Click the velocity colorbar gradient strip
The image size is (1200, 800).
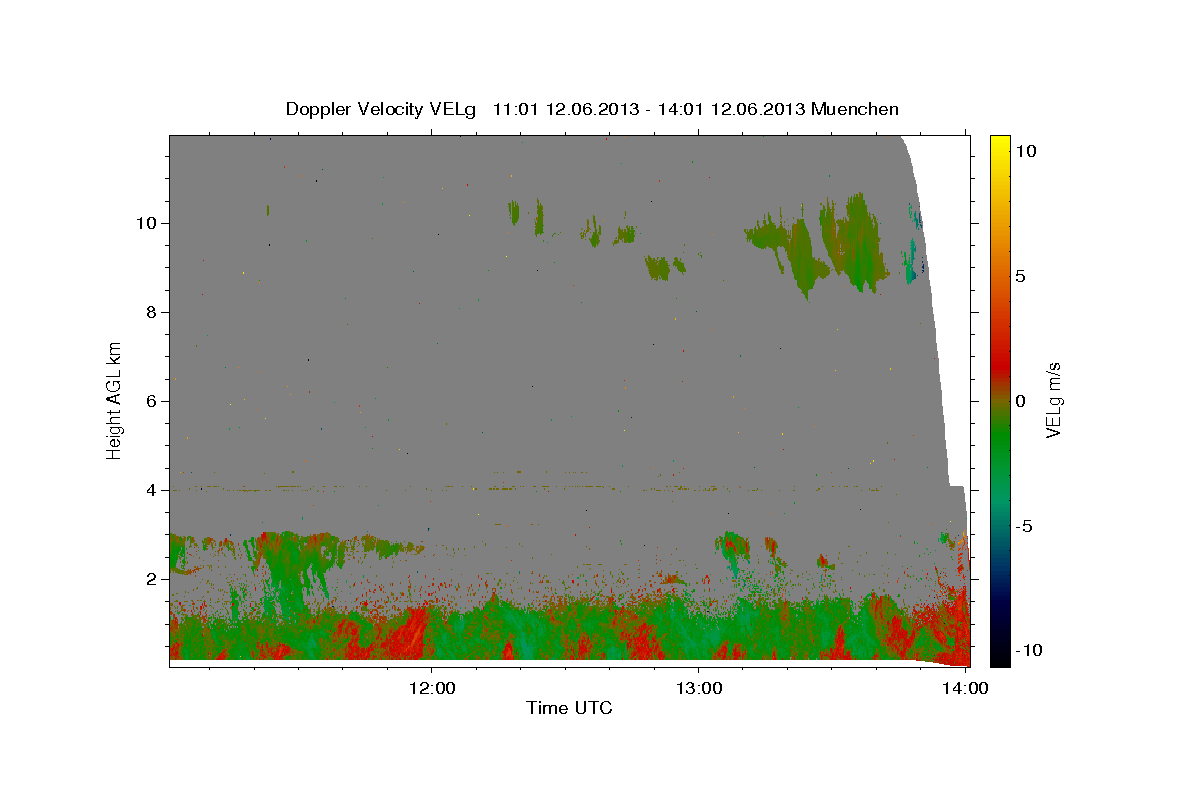pyautogui.click(x=1000, y=400)
